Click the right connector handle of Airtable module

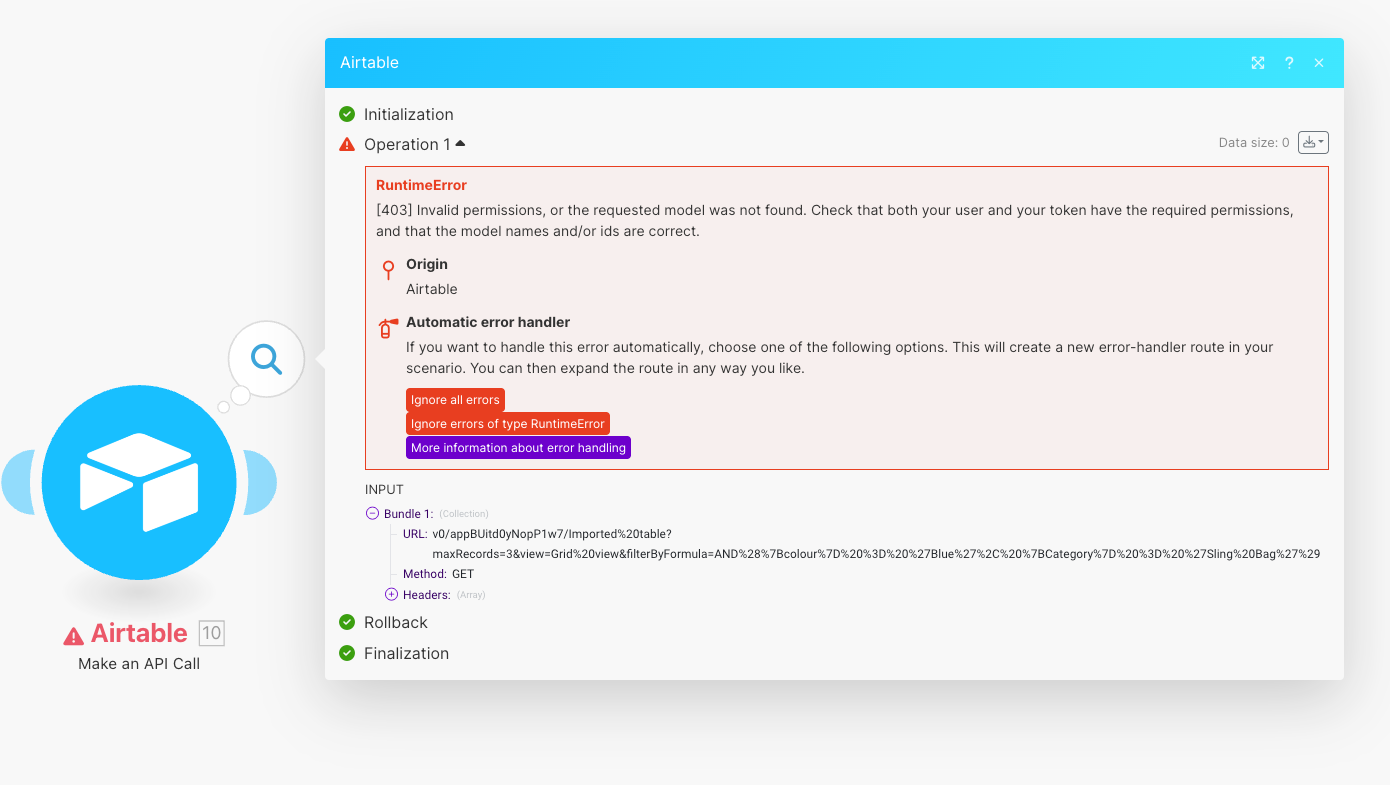[259, 483]
